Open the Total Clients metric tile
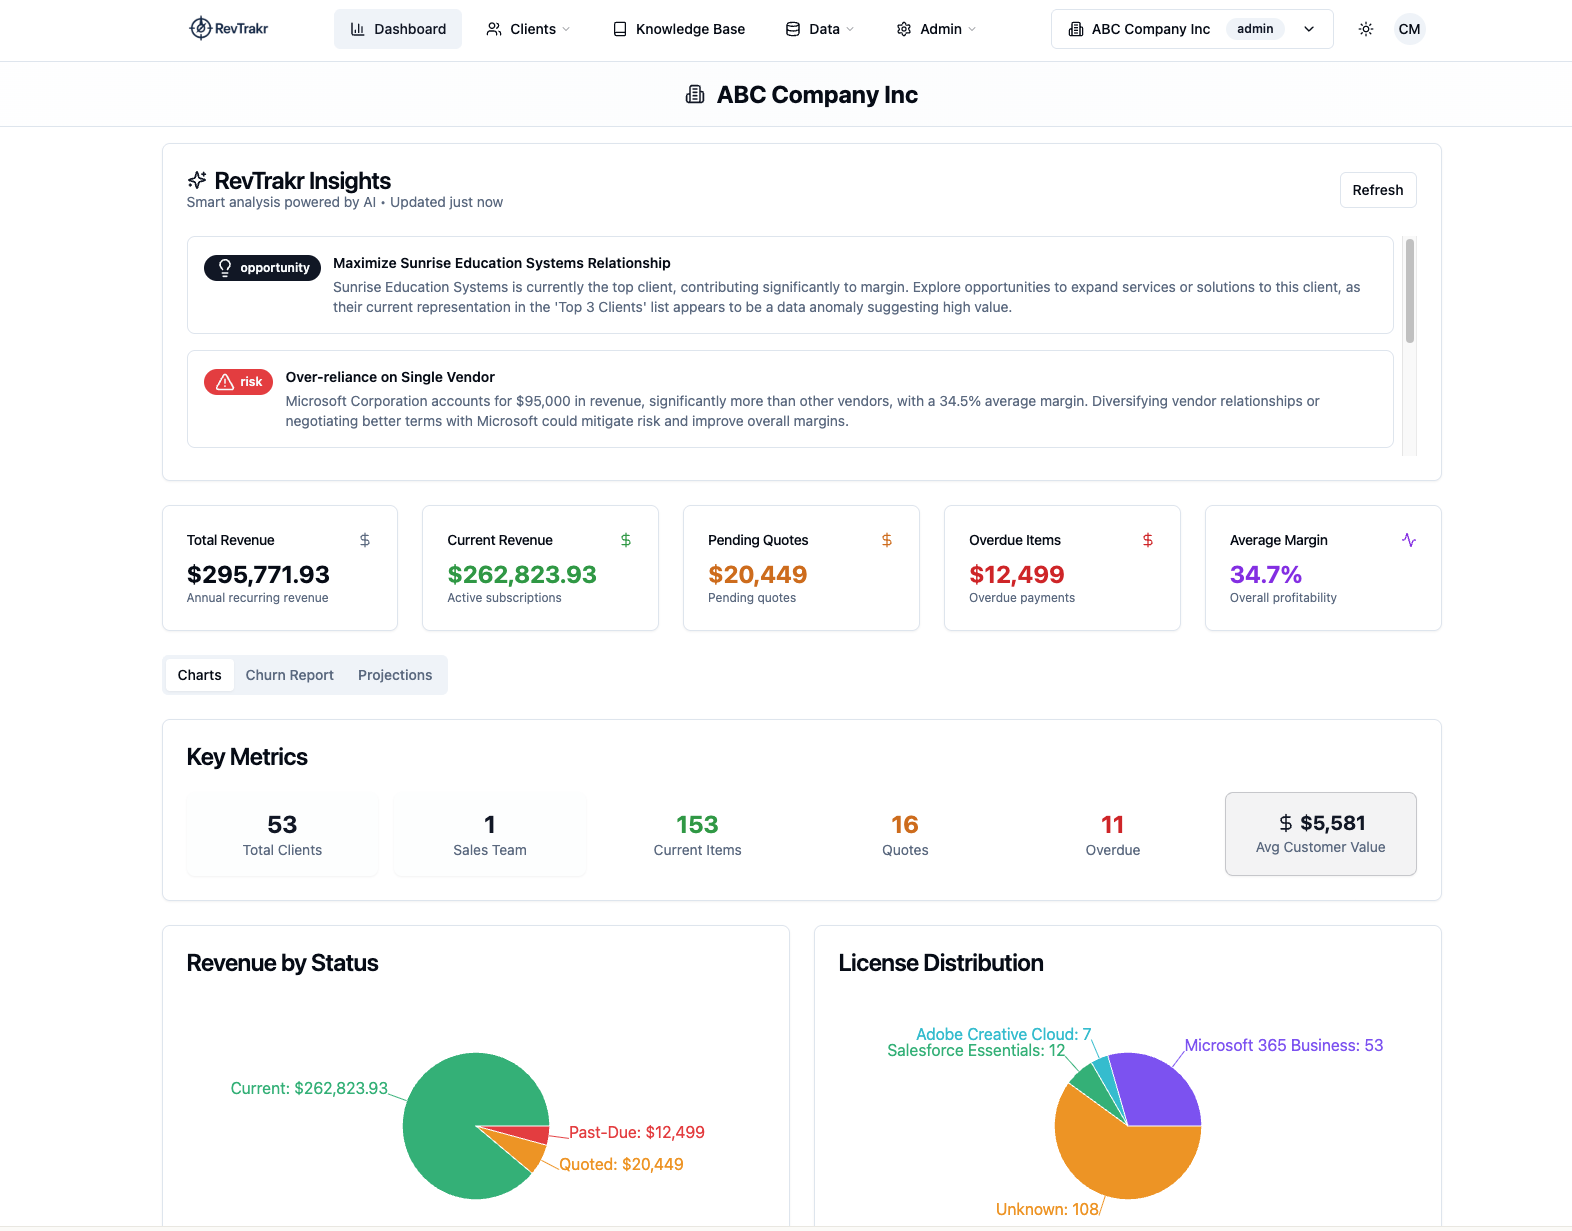Image resolution: width=1572 pixels, height=1231 pixels. 283,835
